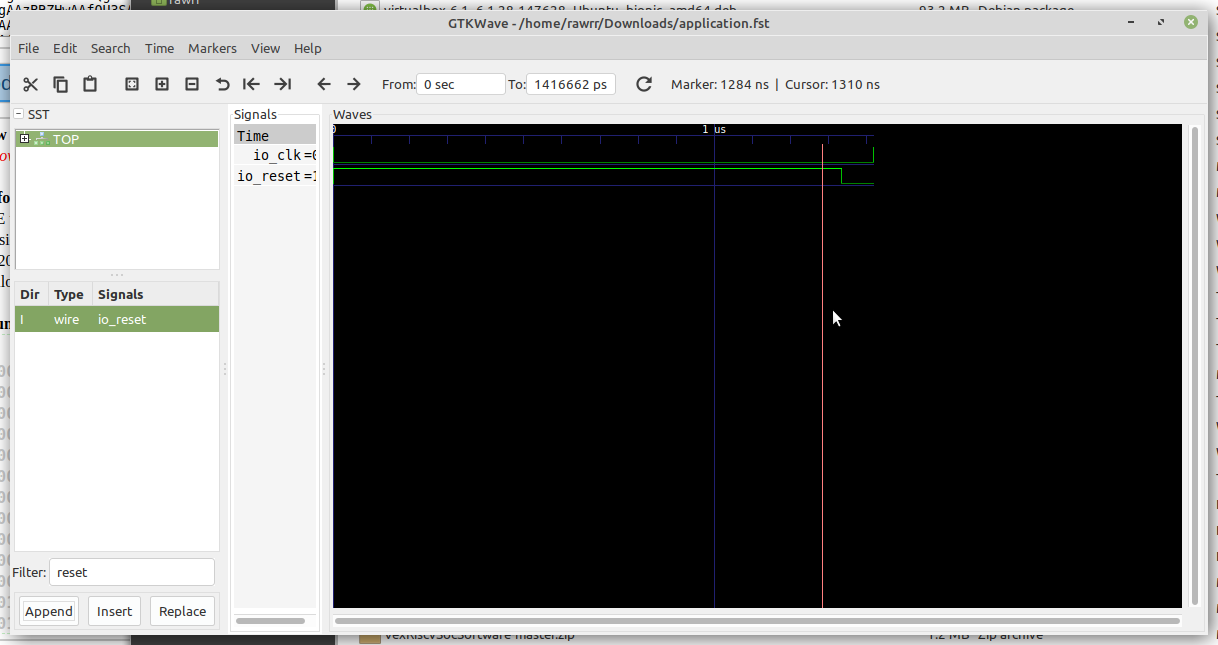Click the Zoom Fit icon

(x=131, y=84)
